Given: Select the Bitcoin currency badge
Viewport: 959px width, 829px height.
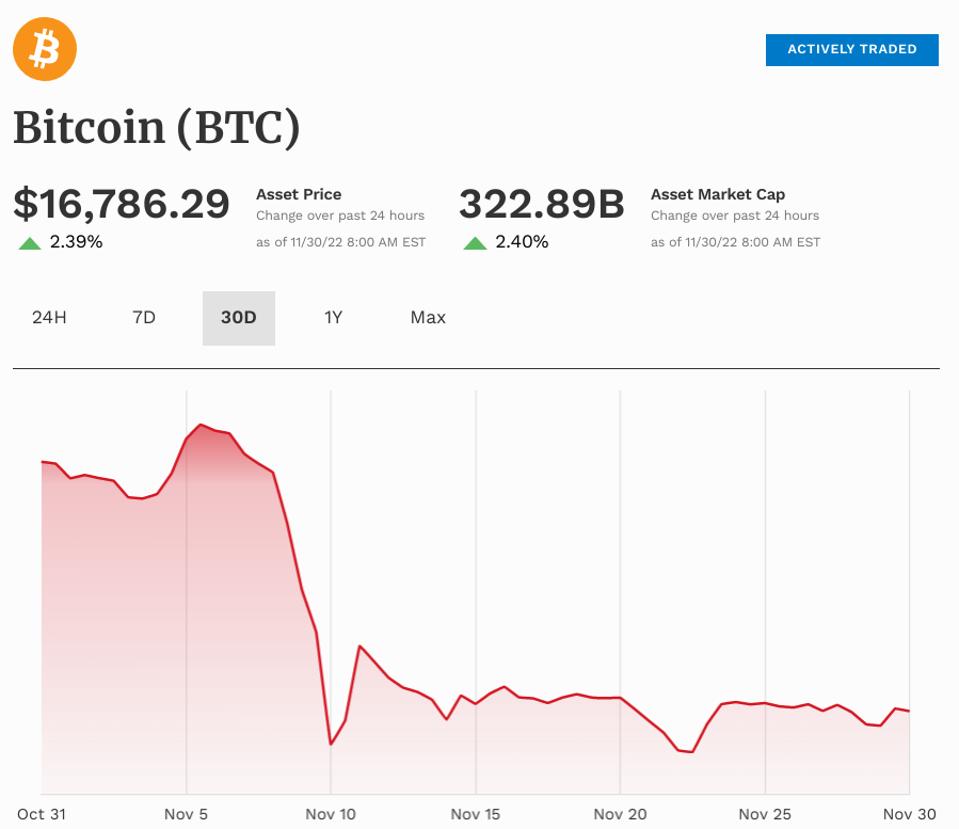Looking at the screenshot, I should (45, 49).
